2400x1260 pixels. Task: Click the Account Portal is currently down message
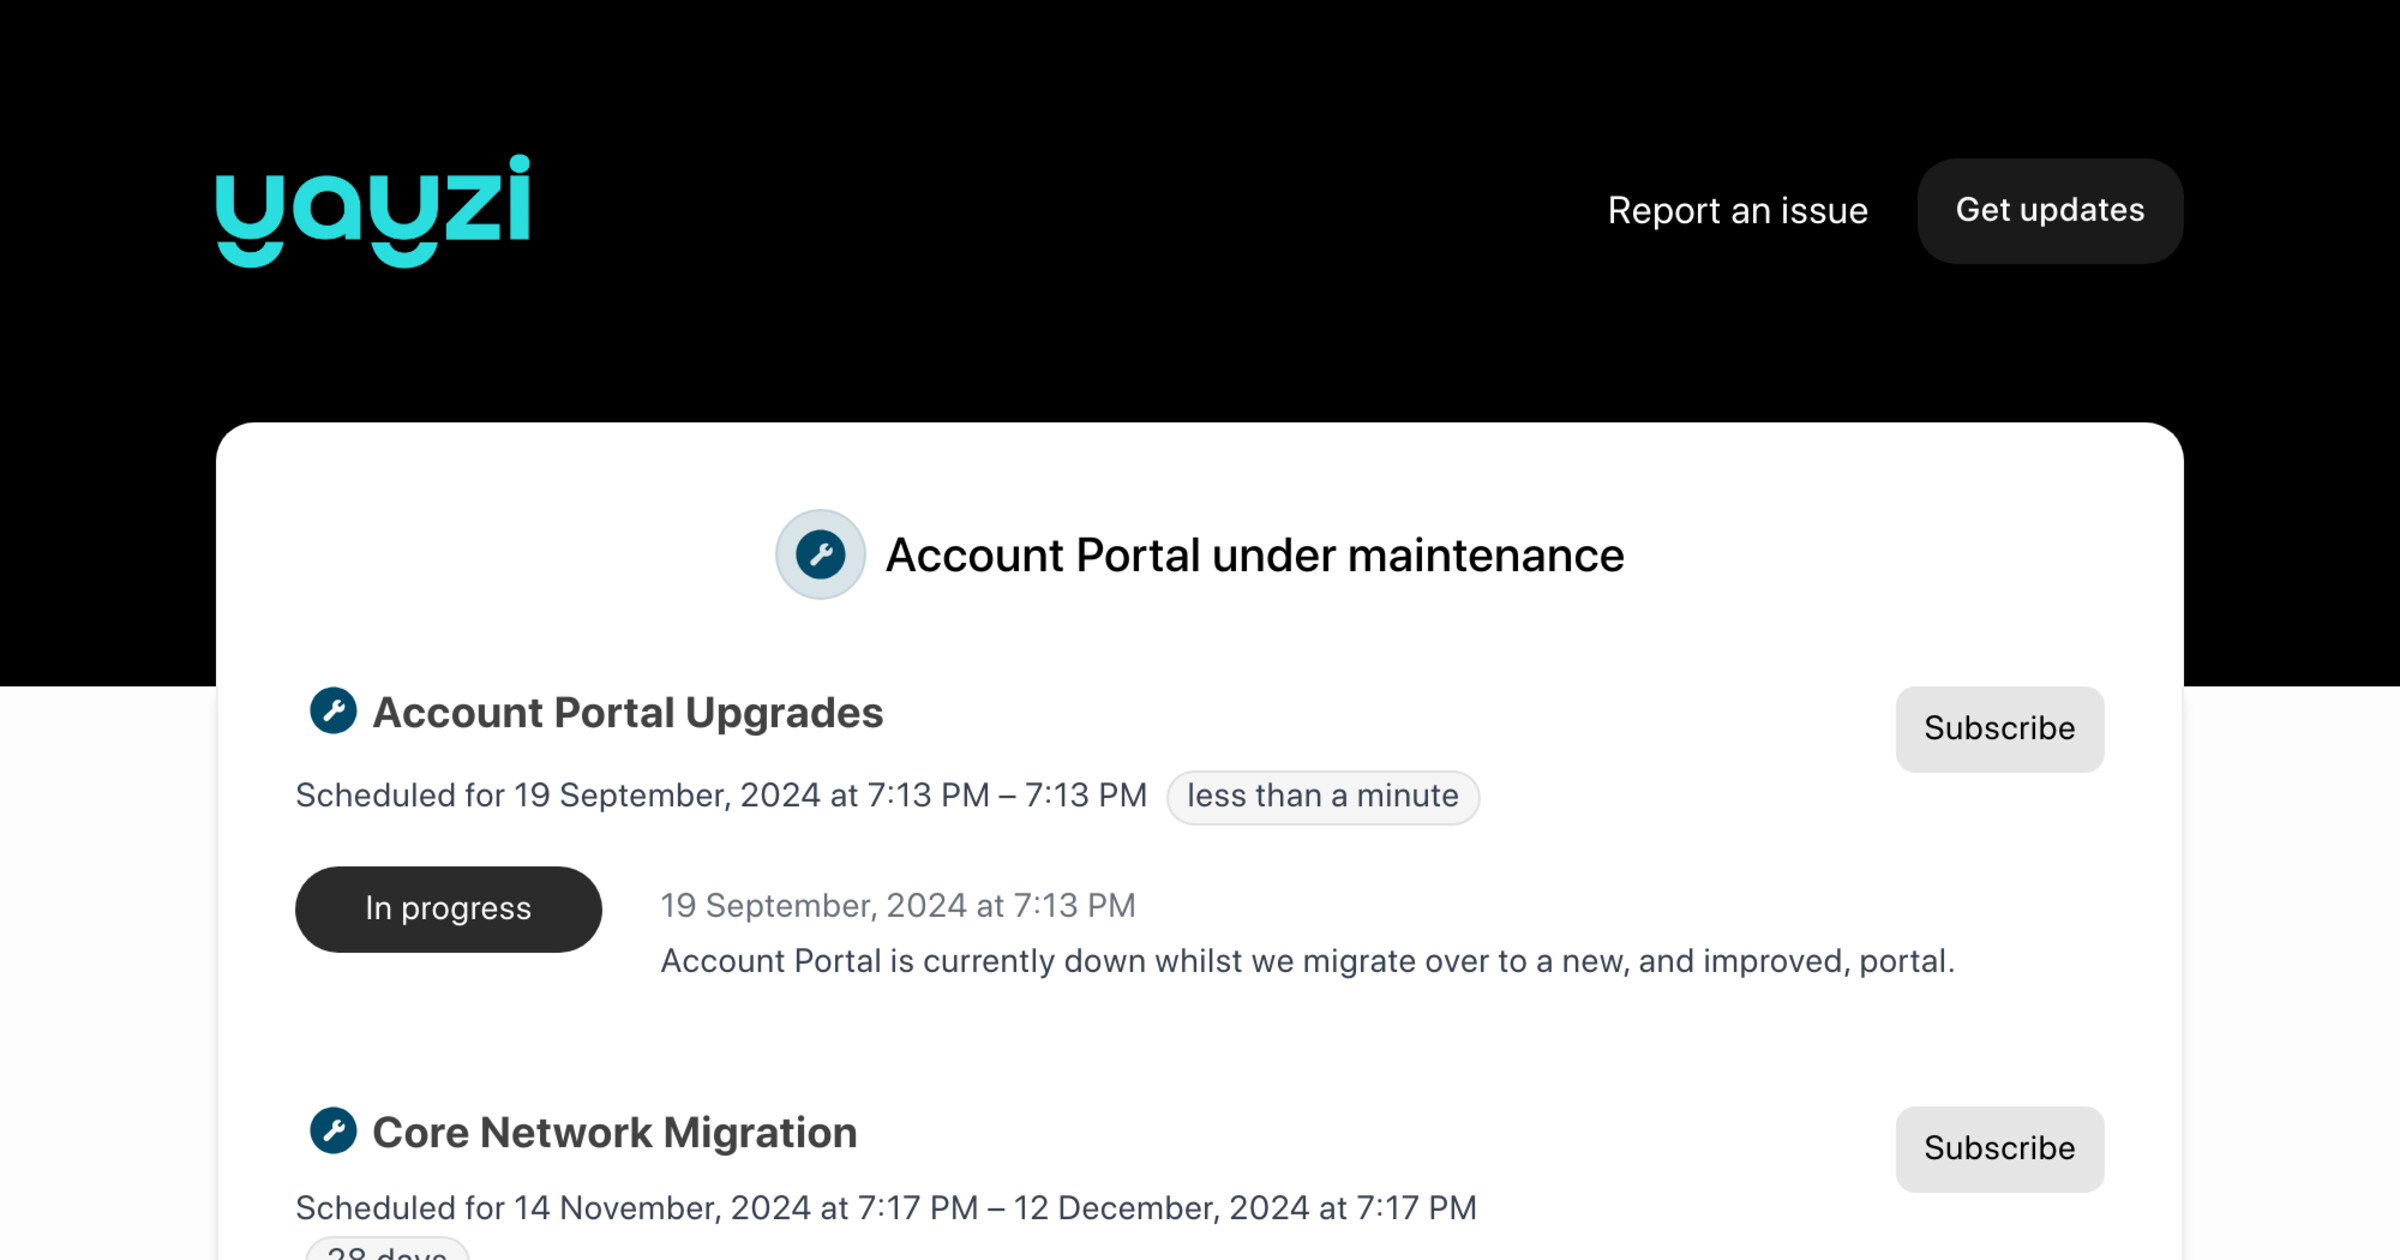tap(1307, 962)
